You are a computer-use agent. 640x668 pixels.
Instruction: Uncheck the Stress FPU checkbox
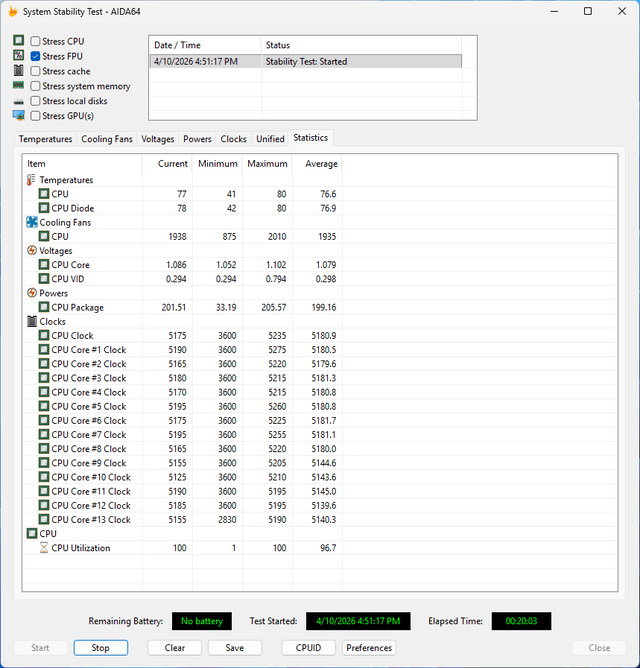(35, 56)
